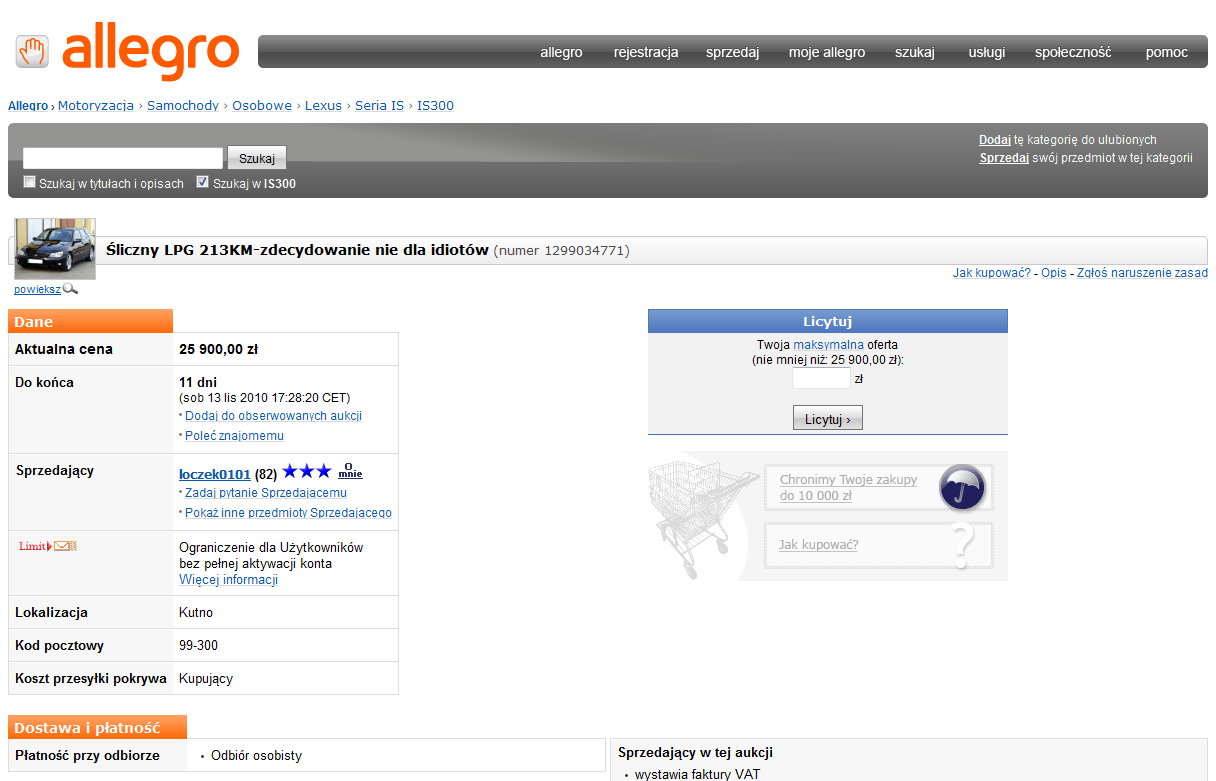Click 'Jak kupować?' link in the cart panel
1216x781 pixels.
pyautogui.click(x=818, y=545)
